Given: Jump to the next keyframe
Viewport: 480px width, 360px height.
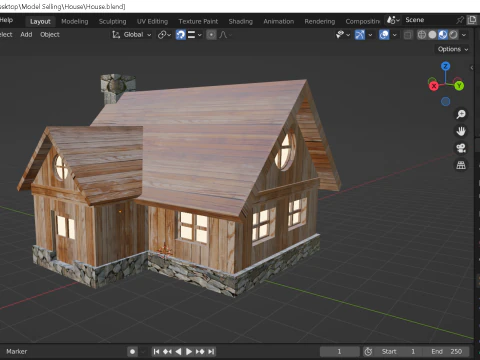Looking at the screenshot, I should coord(200,351).
